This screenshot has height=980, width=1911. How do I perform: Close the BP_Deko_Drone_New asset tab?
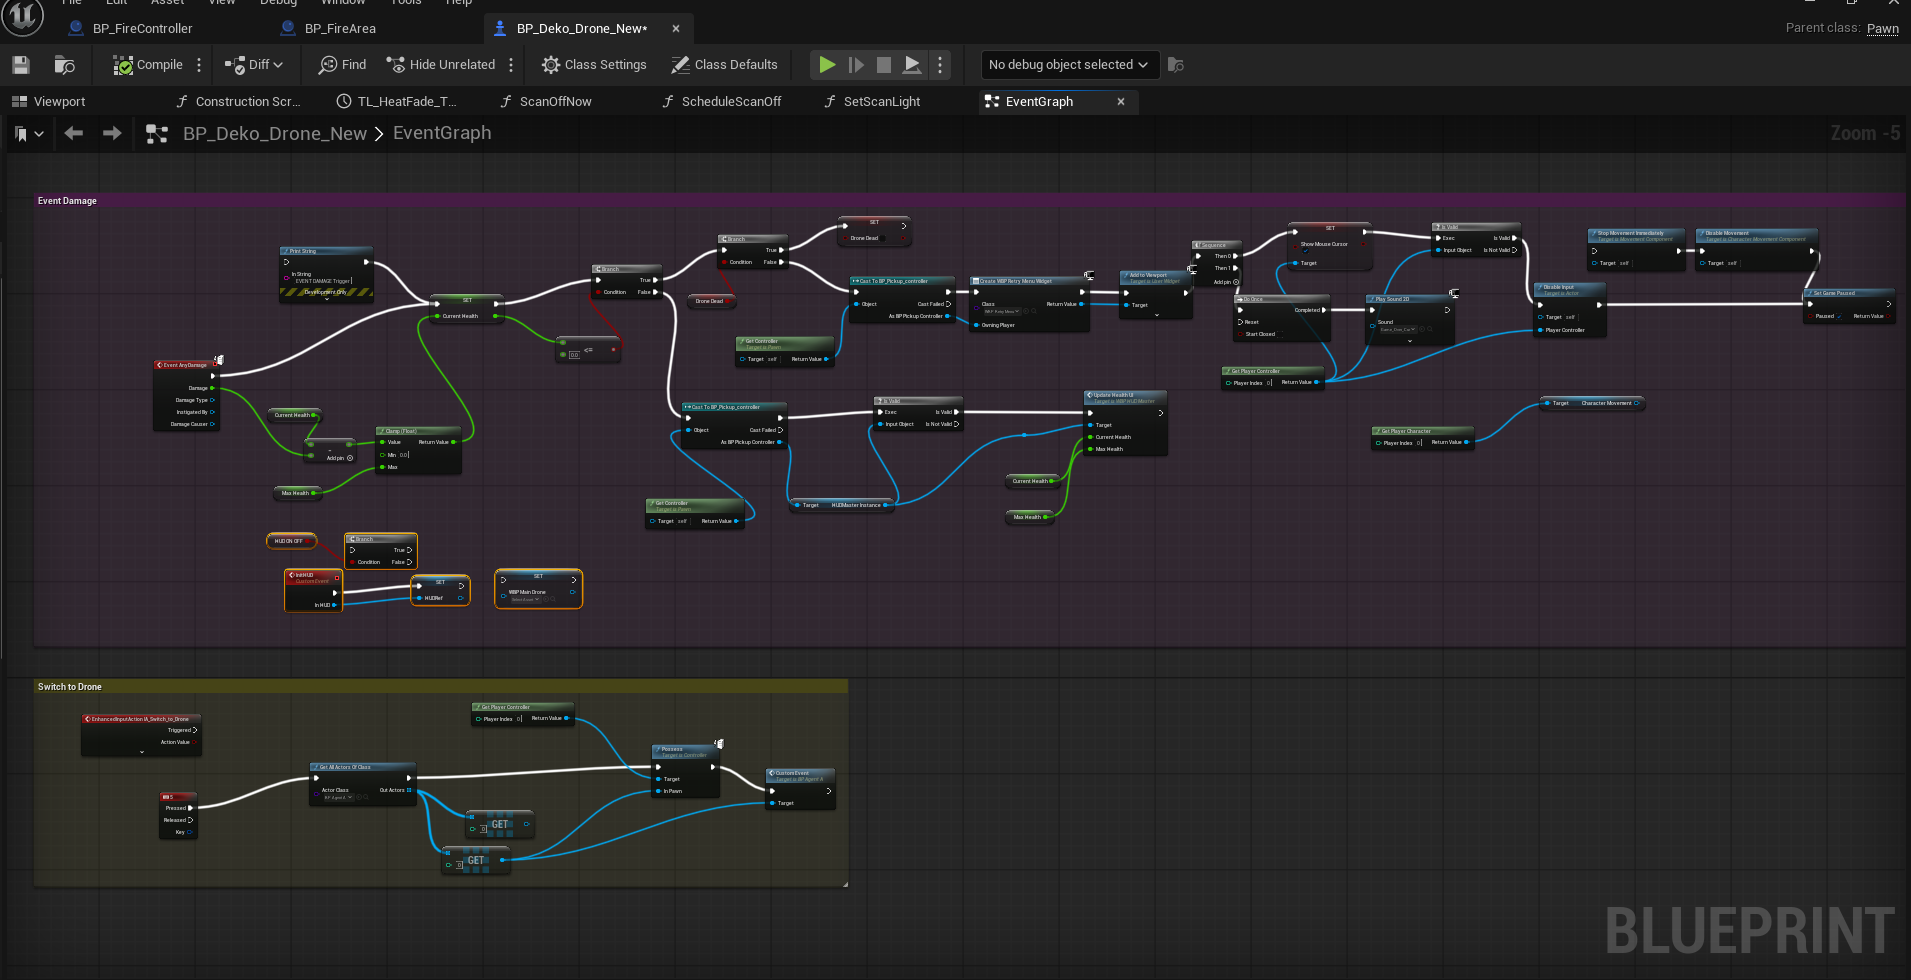tap(676, 29)
